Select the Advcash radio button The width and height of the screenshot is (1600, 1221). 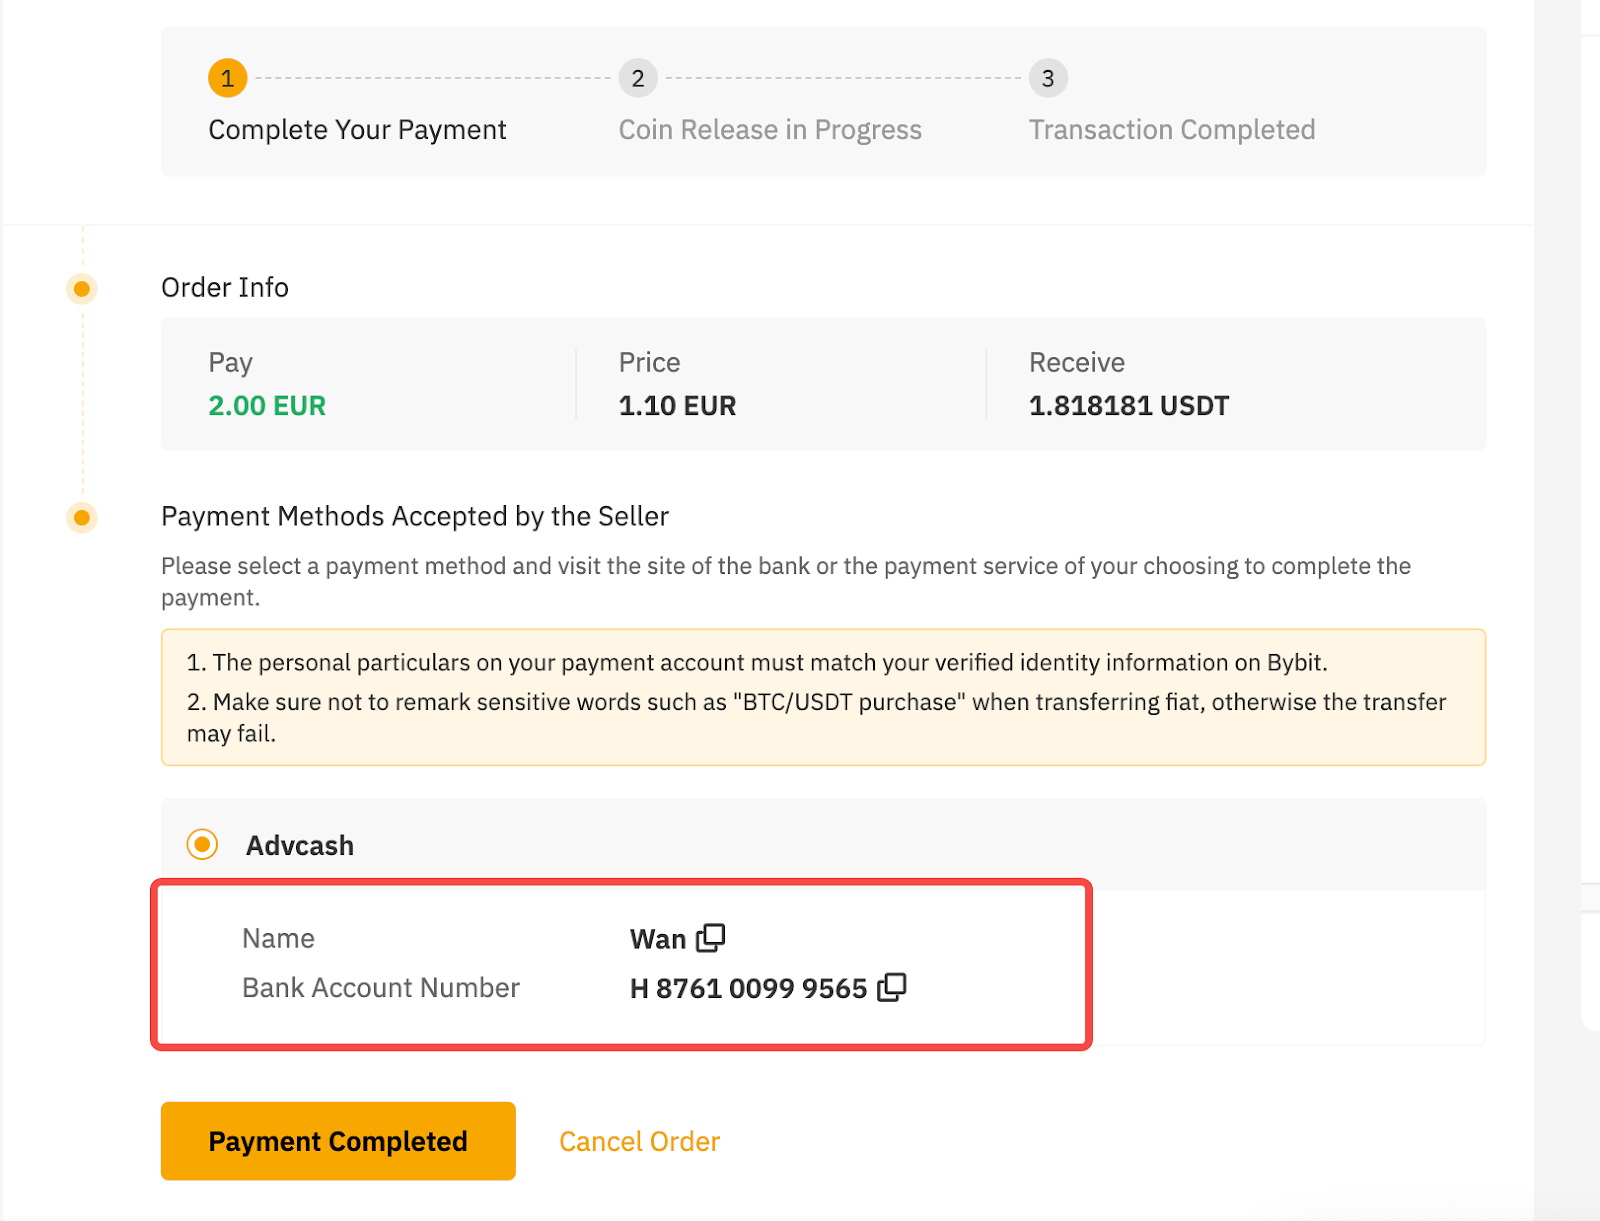coord(202,845)
